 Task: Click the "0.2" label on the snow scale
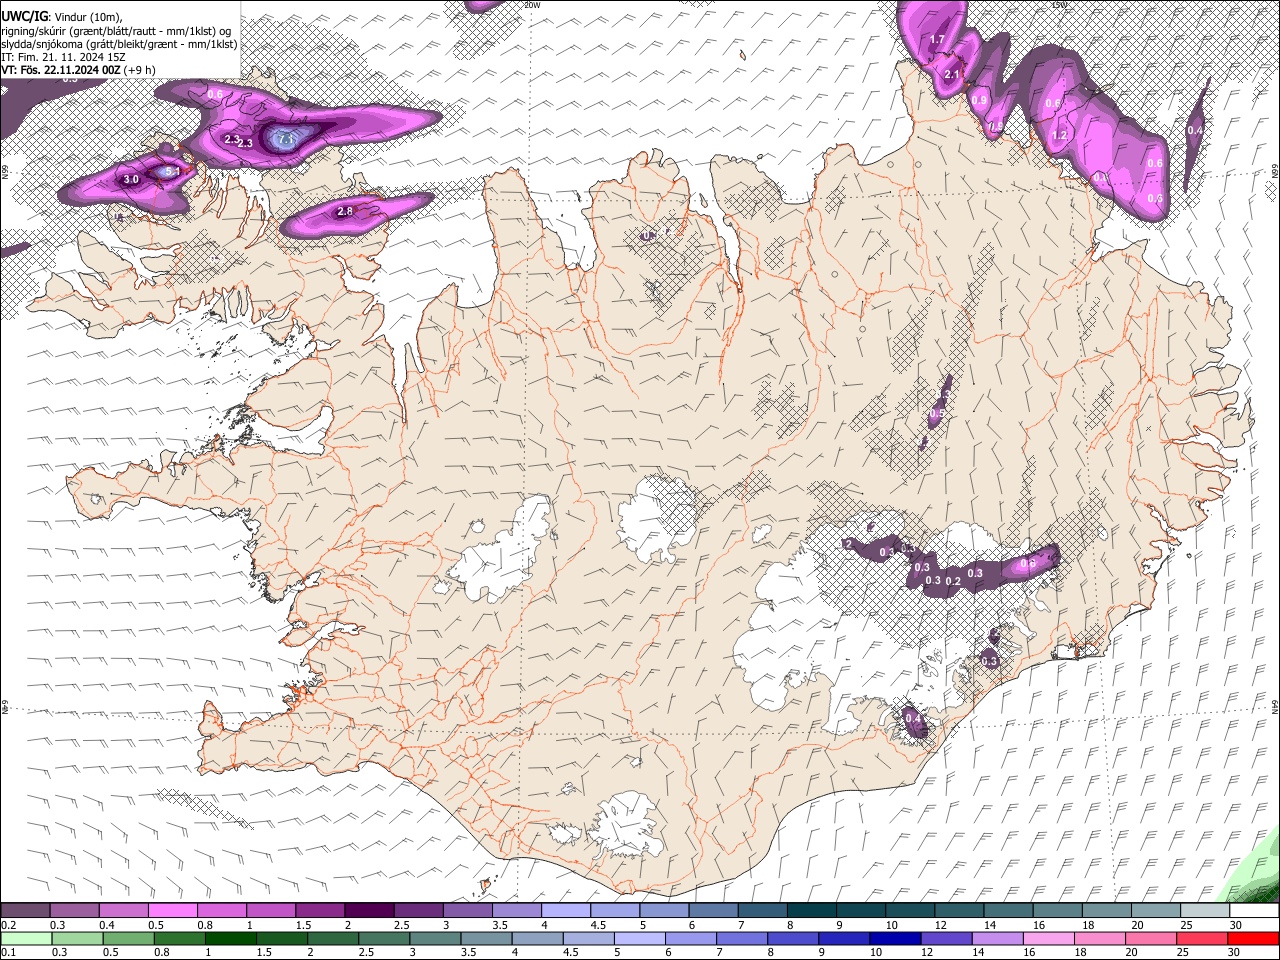coord(8,925)
